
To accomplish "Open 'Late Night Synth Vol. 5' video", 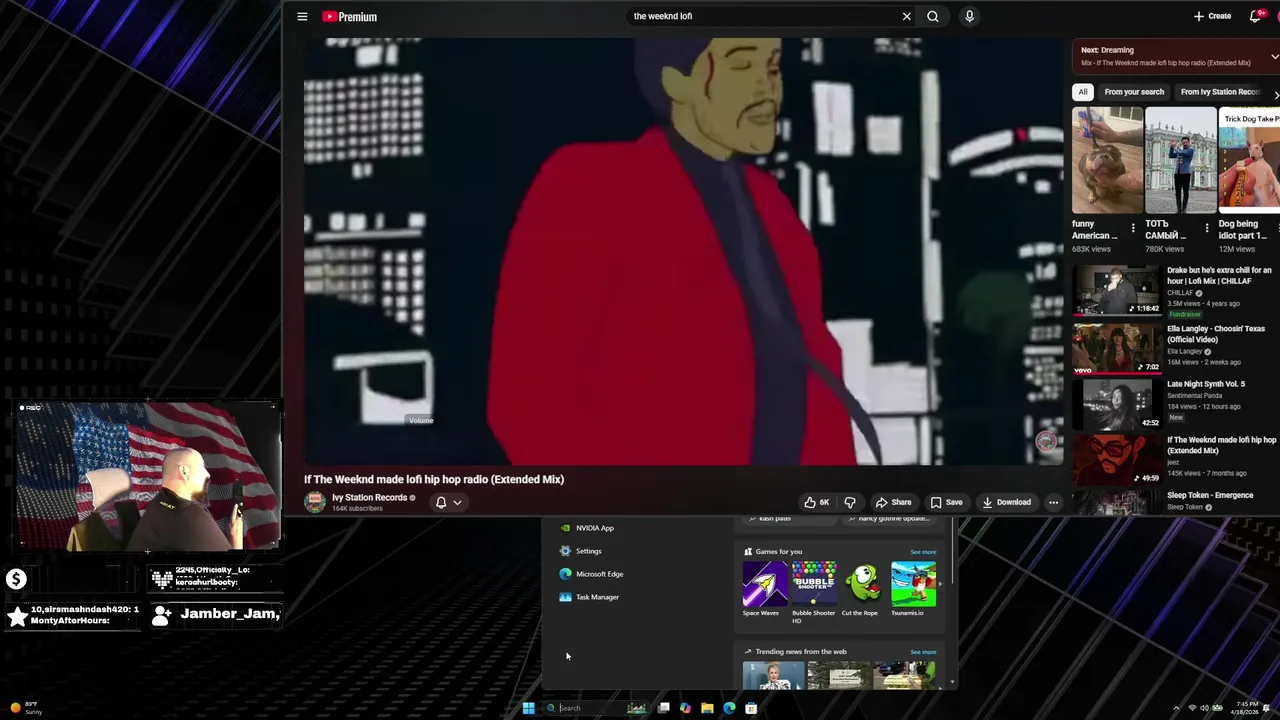I will point(1117,404).
